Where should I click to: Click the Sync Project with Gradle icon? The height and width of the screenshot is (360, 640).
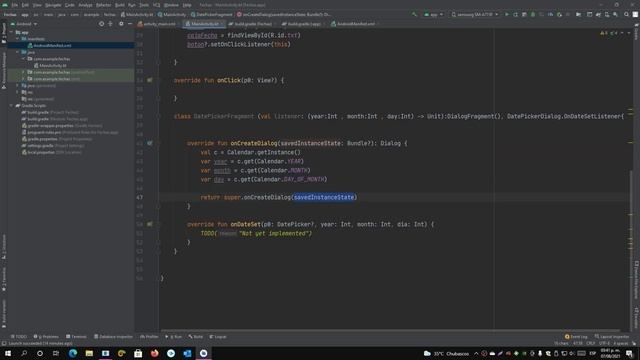coord(598,14)
